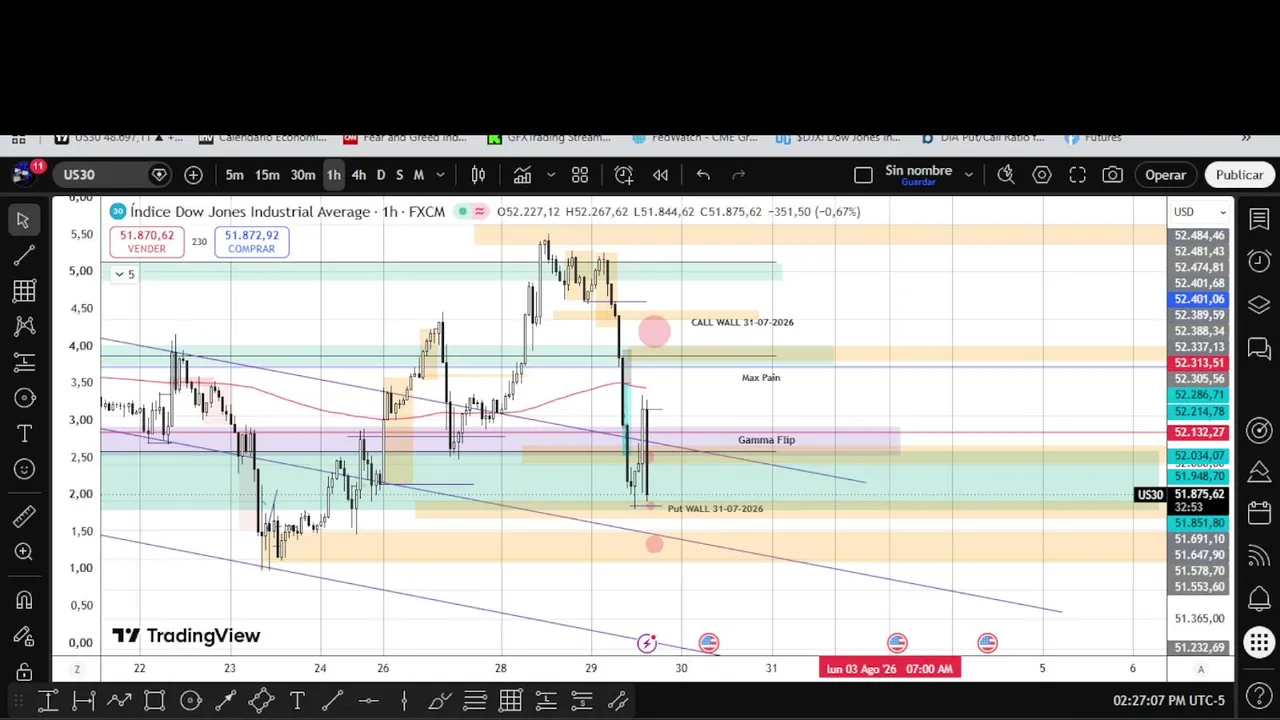This screenshot has height=720, width=1280.
Task: Select the cursor arrow tool
Action: point(23,220)
